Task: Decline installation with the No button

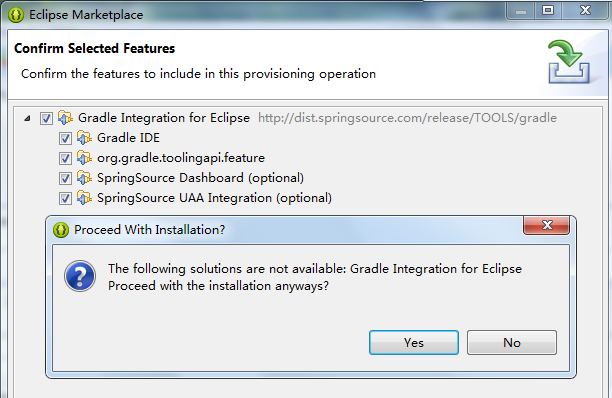Action: coord(512,343)
